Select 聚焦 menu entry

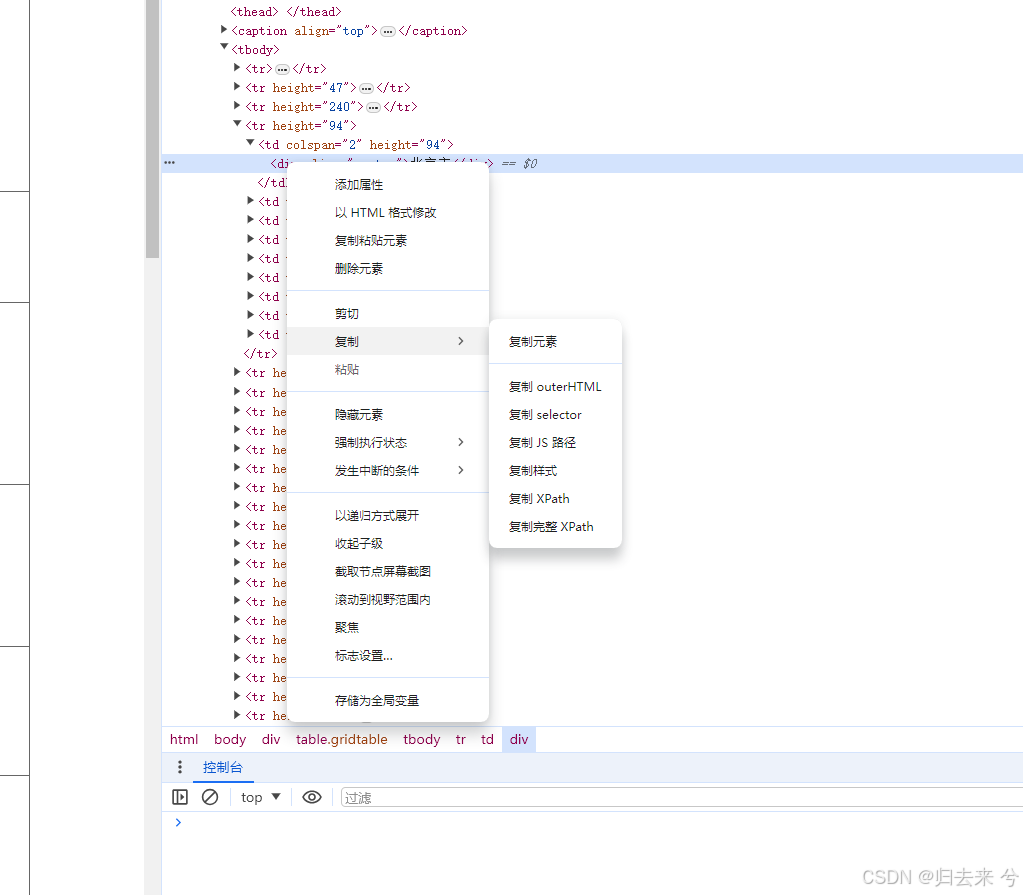(x=388, y=628)
